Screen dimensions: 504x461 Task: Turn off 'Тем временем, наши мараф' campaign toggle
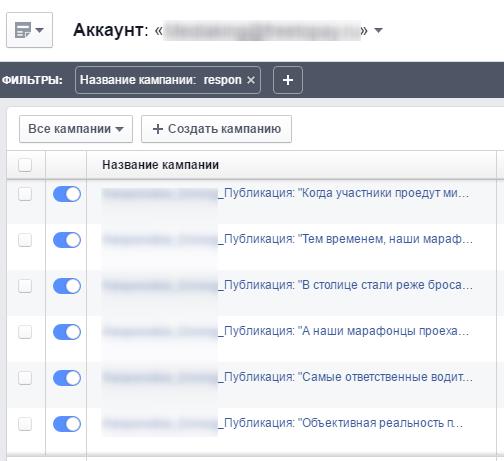[x=67, y=240]
